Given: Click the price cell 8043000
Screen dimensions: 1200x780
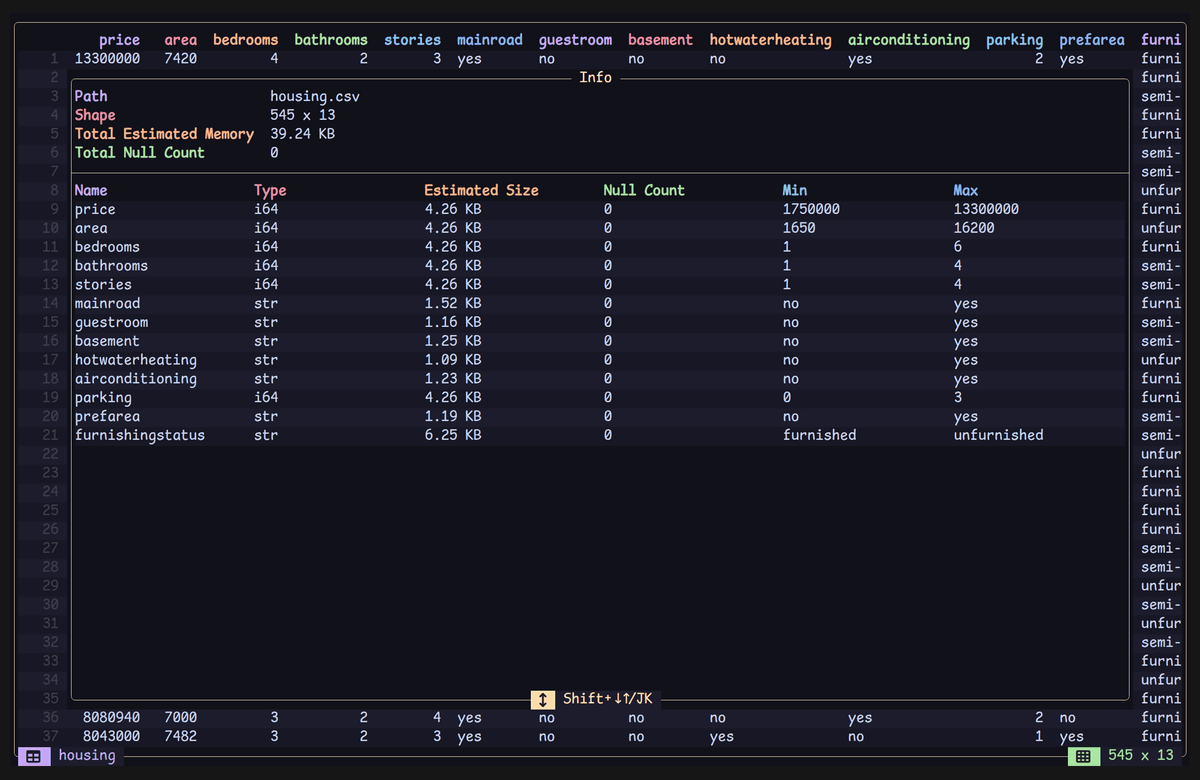Looking at the screenshot, I should coord(111,737).
